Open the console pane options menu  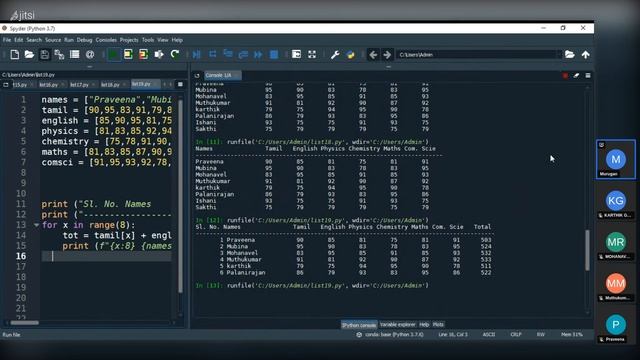588,76
